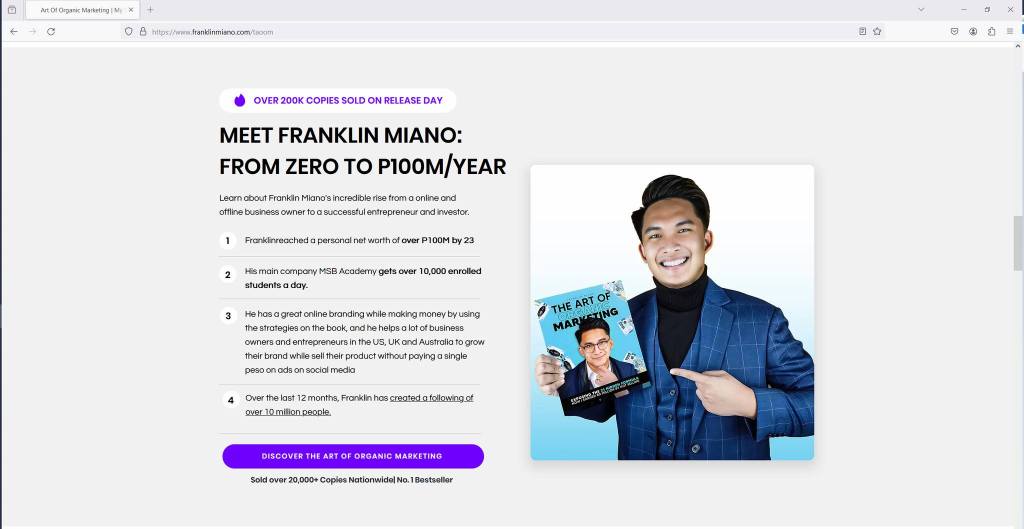Click the franklinmiano.com address bar
Viewport: 1024px width, 529px height.
(x=496, y=31)
